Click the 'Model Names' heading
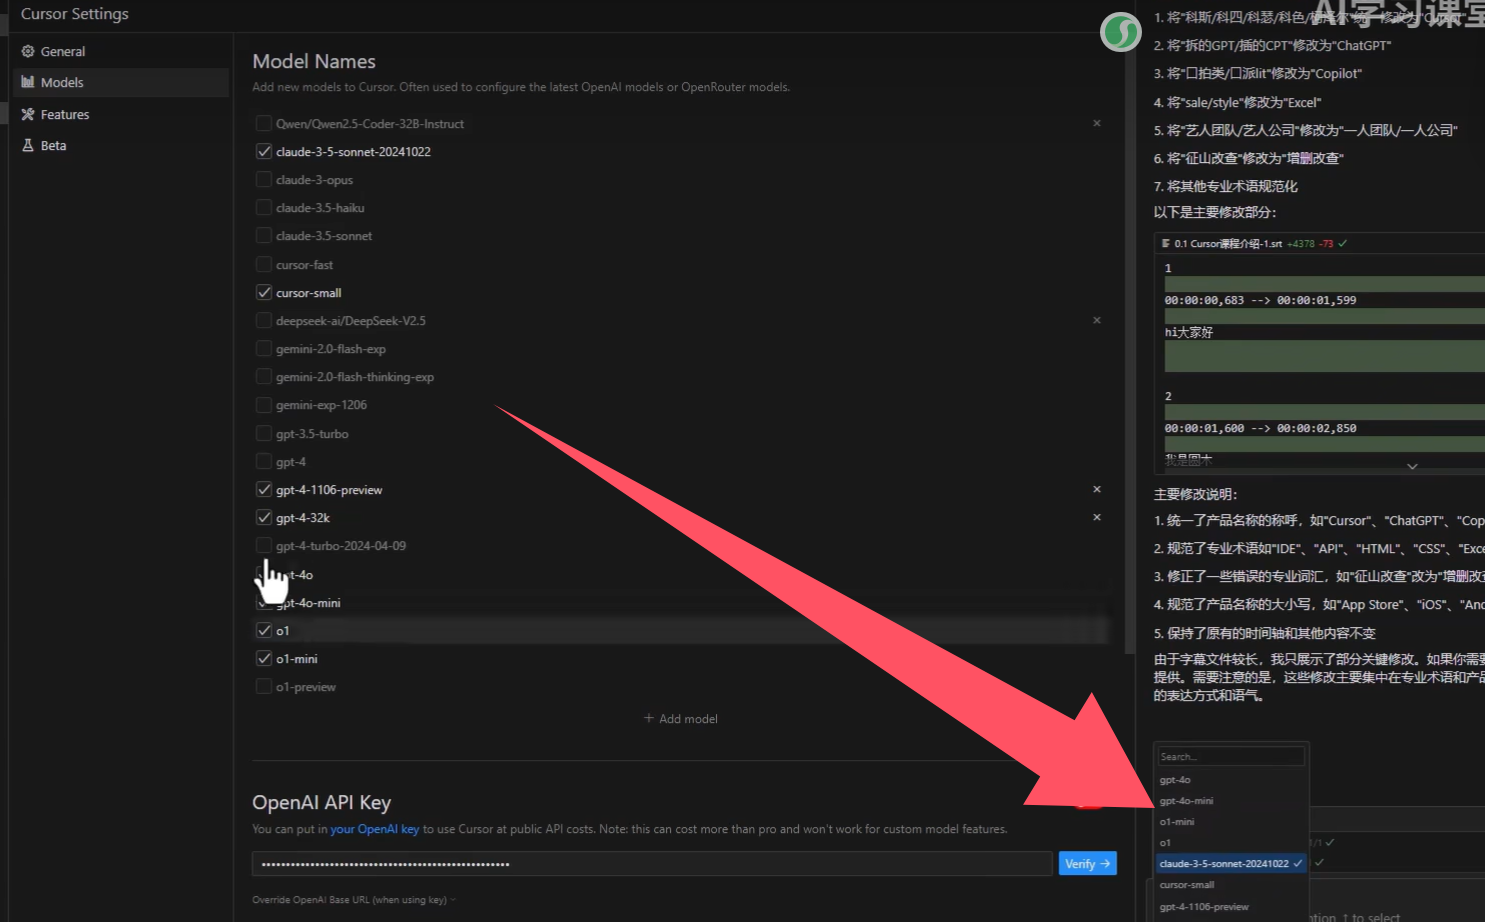 [x=314, y=61]
